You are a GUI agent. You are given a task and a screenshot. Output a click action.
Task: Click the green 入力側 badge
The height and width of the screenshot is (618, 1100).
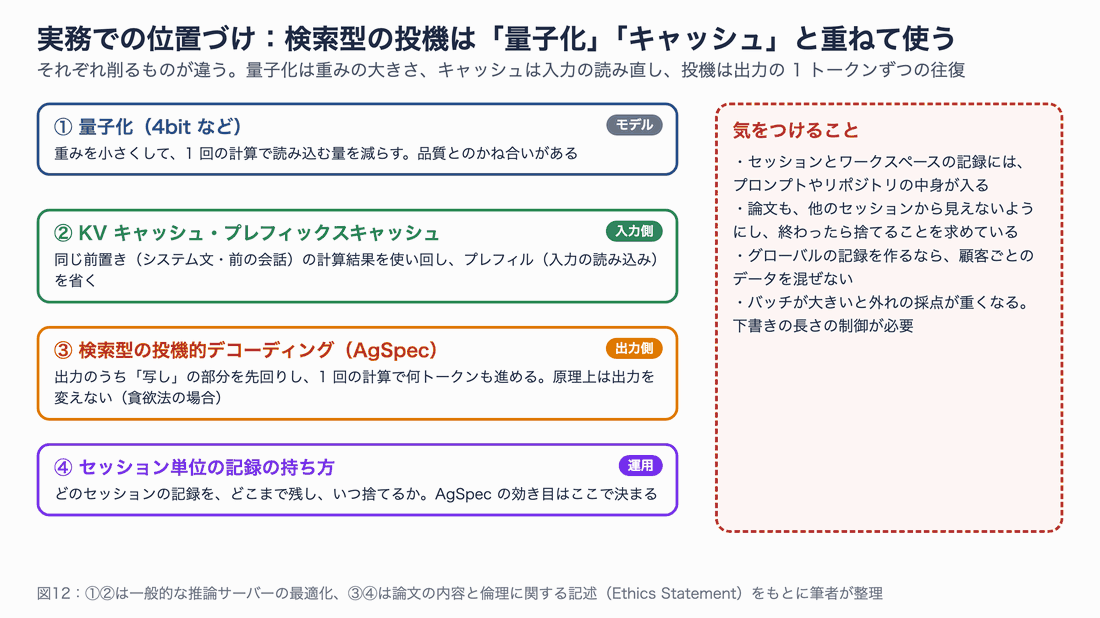pyautogui.click(x=634, y=231)
